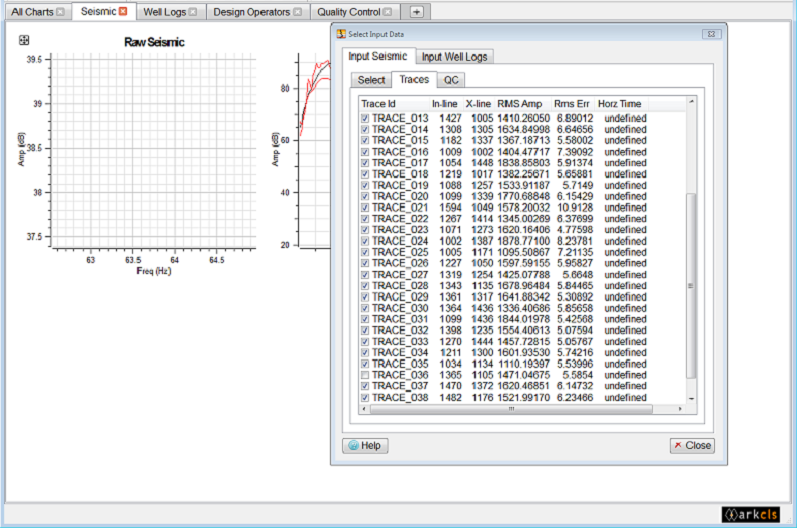Select the TRACE_025 row name
This screenshot has height=528, width=797.
[400, 253]
